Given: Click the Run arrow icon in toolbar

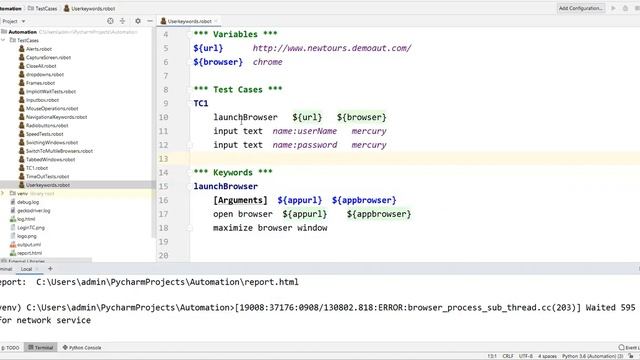Looking at the screenshot, I should tap(613, 8).
